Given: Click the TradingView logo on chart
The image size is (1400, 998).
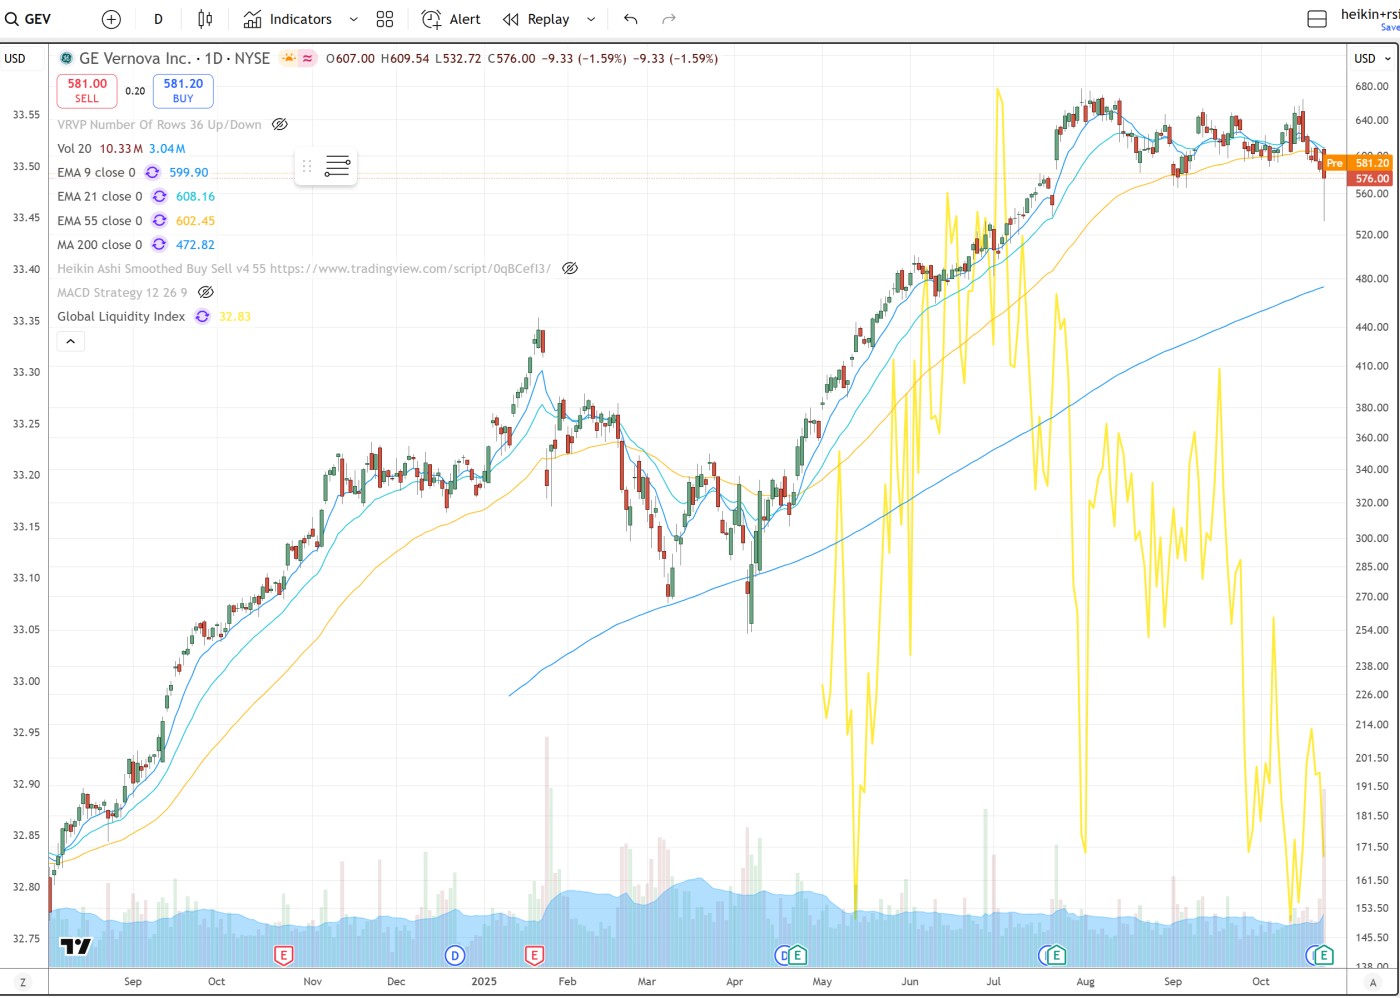Looking at the screenshot, I should (76, 946).
